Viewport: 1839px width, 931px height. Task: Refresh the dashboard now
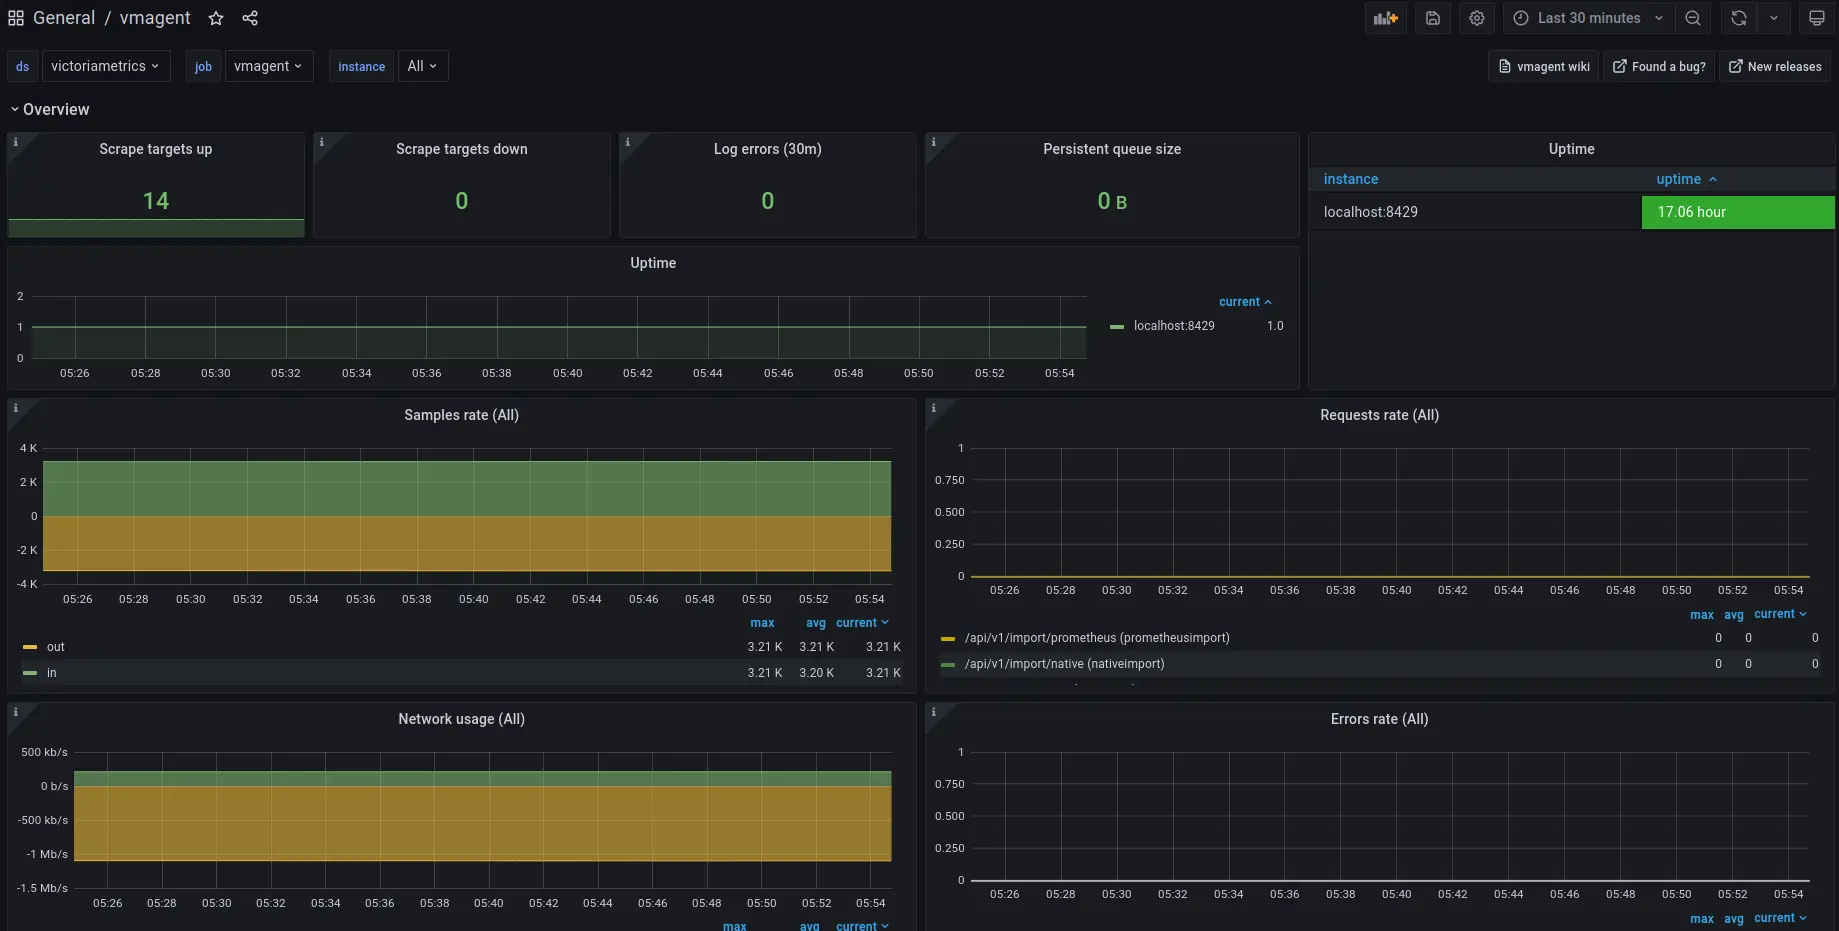pos(1739,18)
